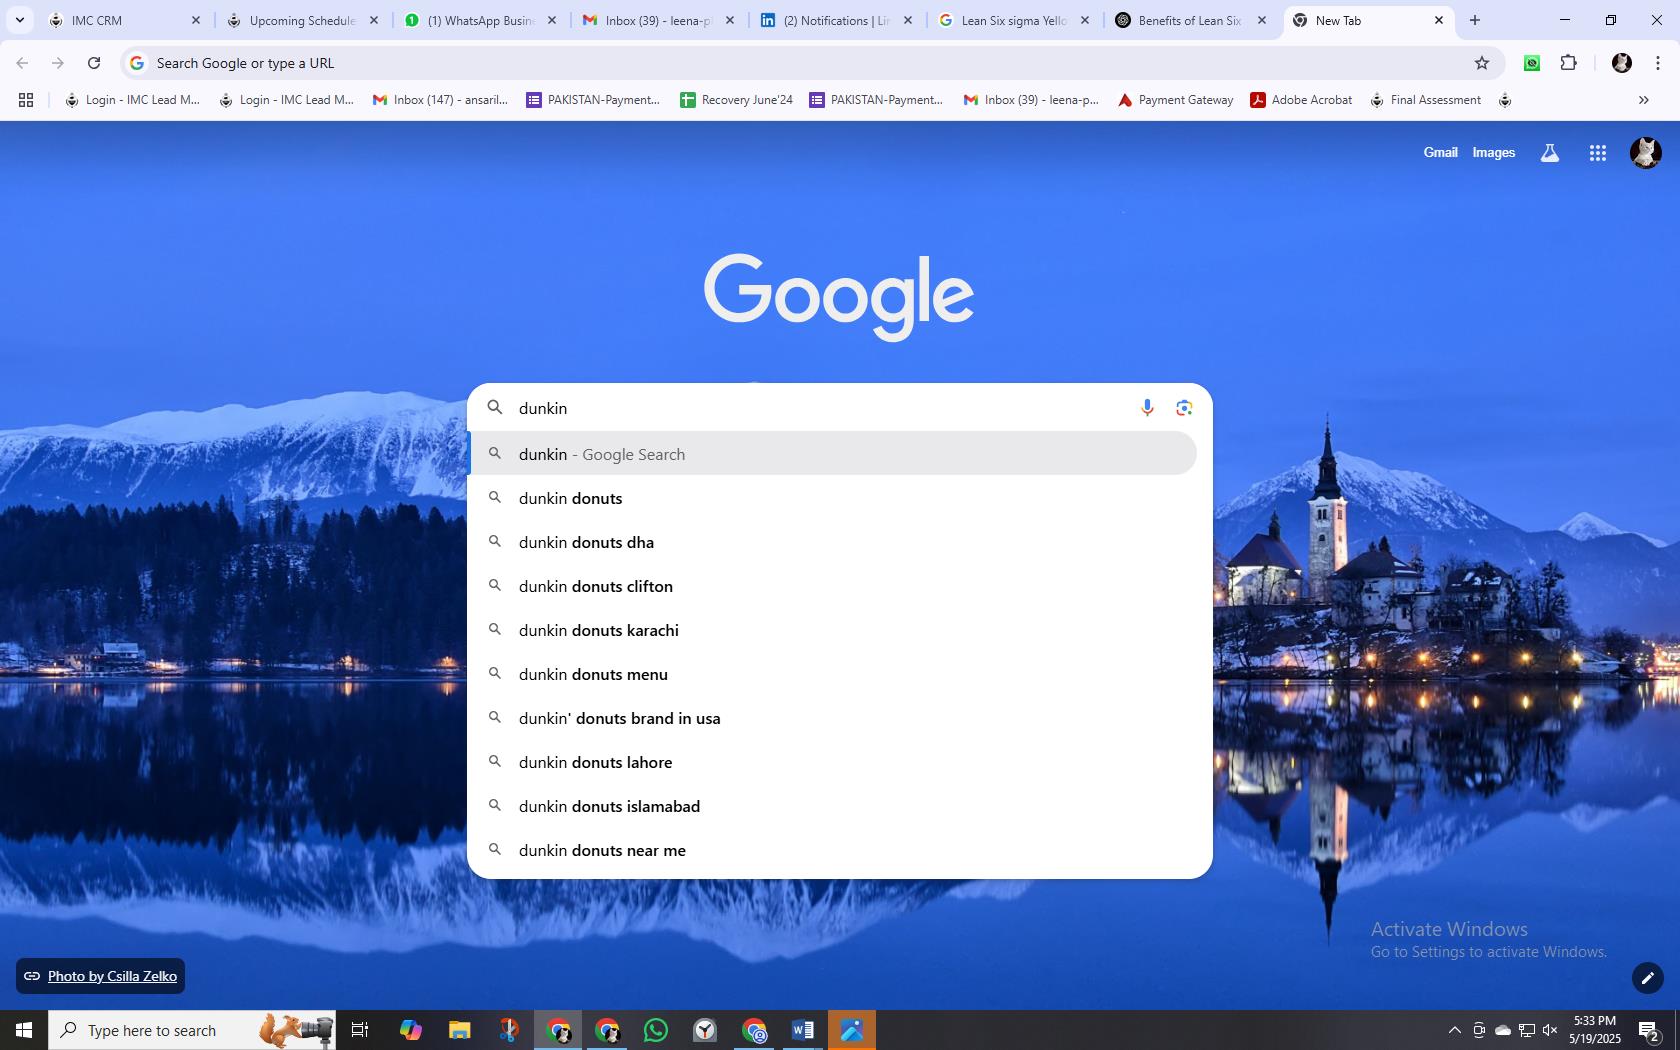This screenshot has width=1680, height=1050.
Task: Open the clock showing 5:33 PM
Action: [1595, 1030]
